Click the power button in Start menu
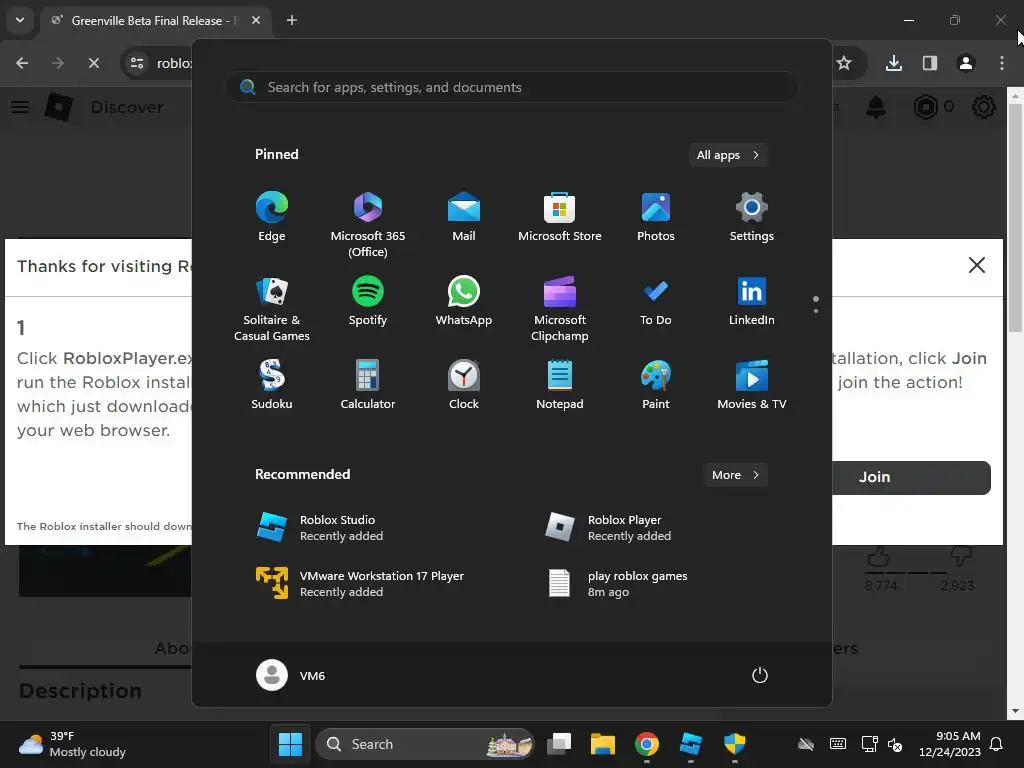Viewport: 1024px width, 768px height. pos(760,675)
